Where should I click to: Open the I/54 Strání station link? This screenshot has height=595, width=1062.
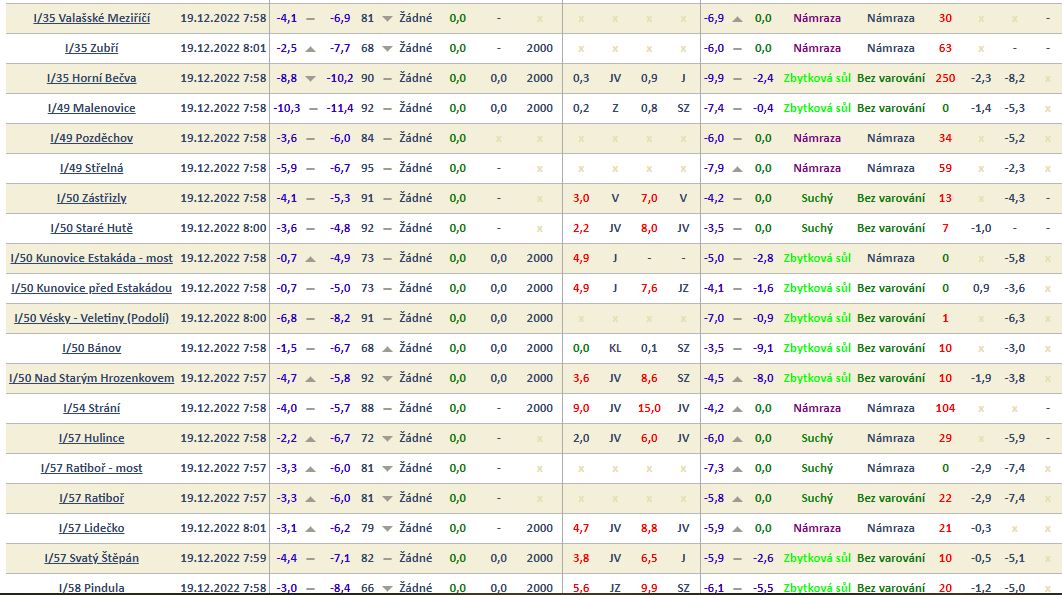point(91,408)
